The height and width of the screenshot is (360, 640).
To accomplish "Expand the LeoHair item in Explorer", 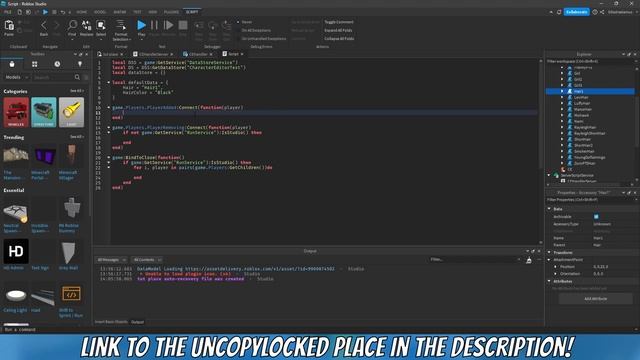I will 562,98.
